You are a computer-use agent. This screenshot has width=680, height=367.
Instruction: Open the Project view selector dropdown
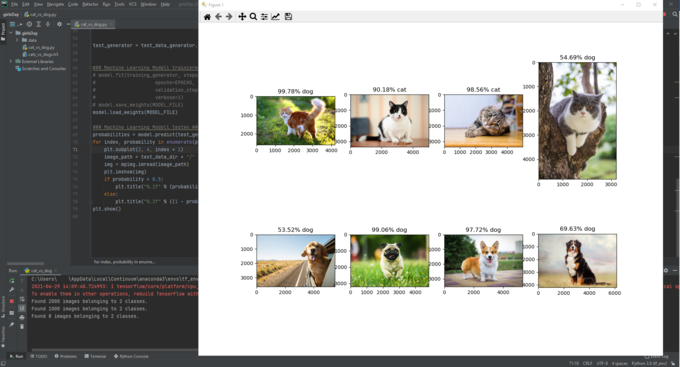(16, 24)
